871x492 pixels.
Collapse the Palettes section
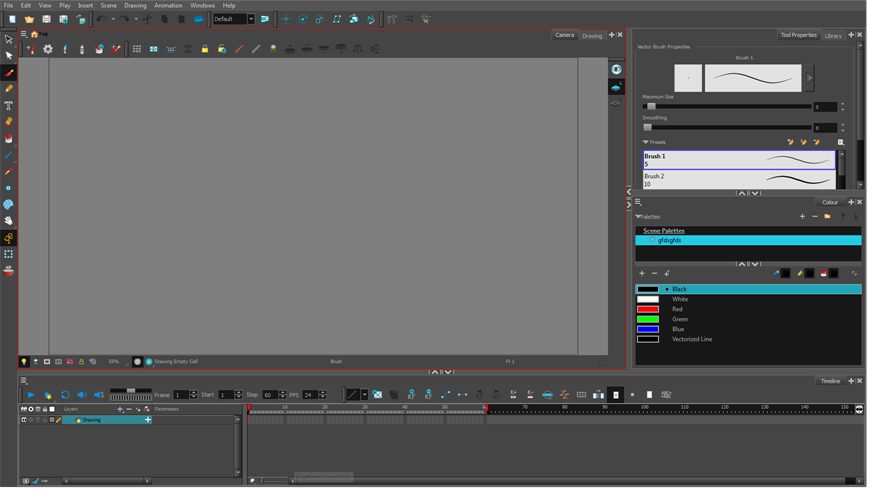click(x=639, y=216)
